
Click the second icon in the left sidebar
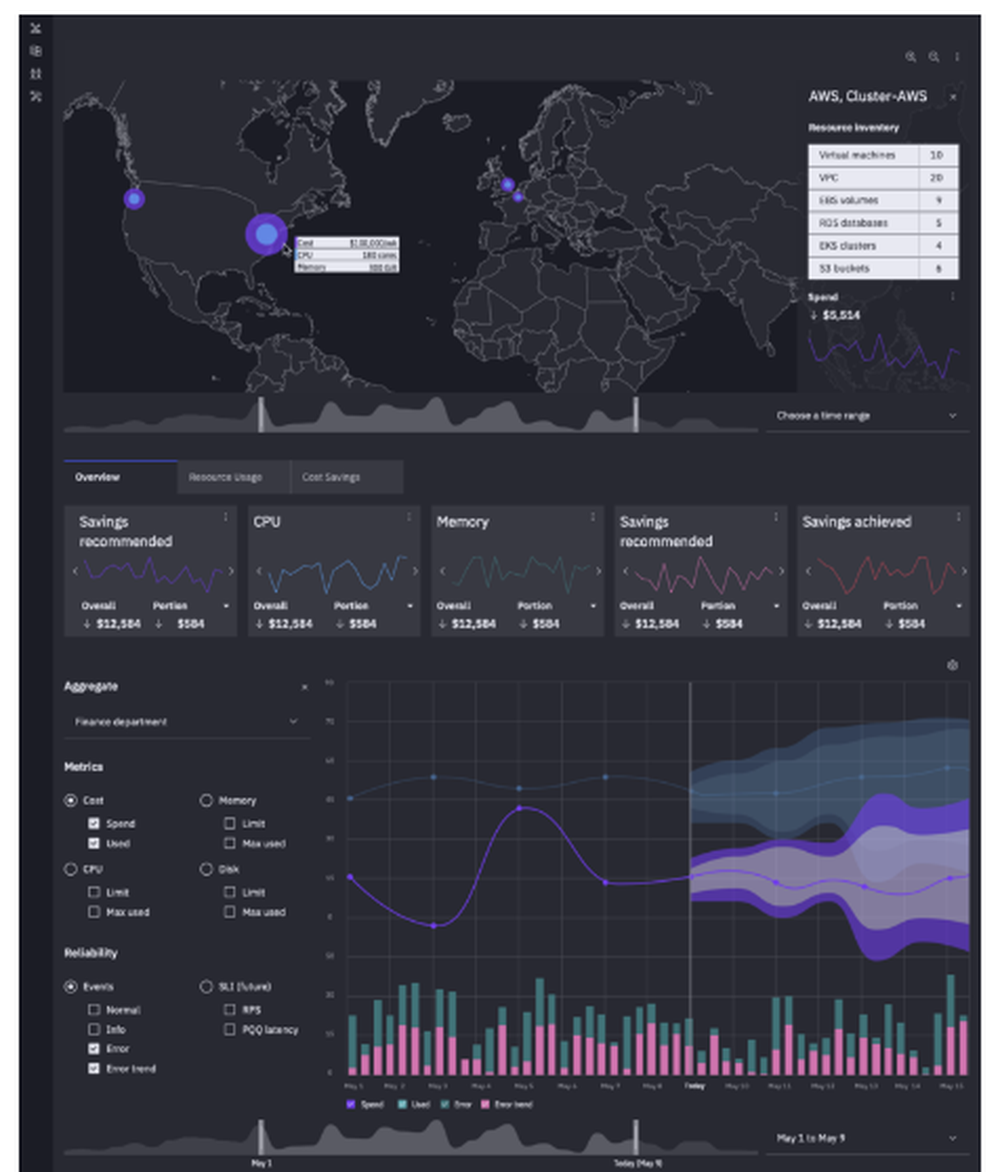[x=35, y=51]
